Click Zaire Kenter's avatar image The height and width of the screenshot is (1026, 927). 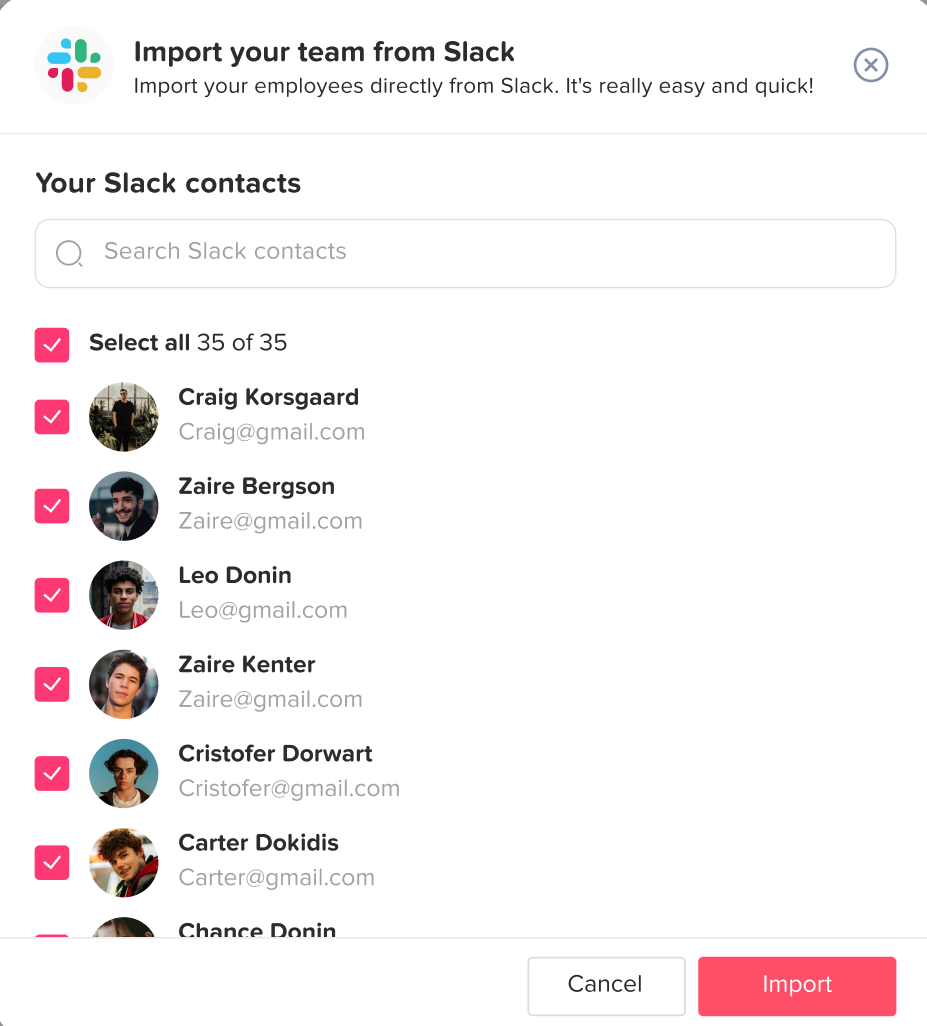coord(124,684)
